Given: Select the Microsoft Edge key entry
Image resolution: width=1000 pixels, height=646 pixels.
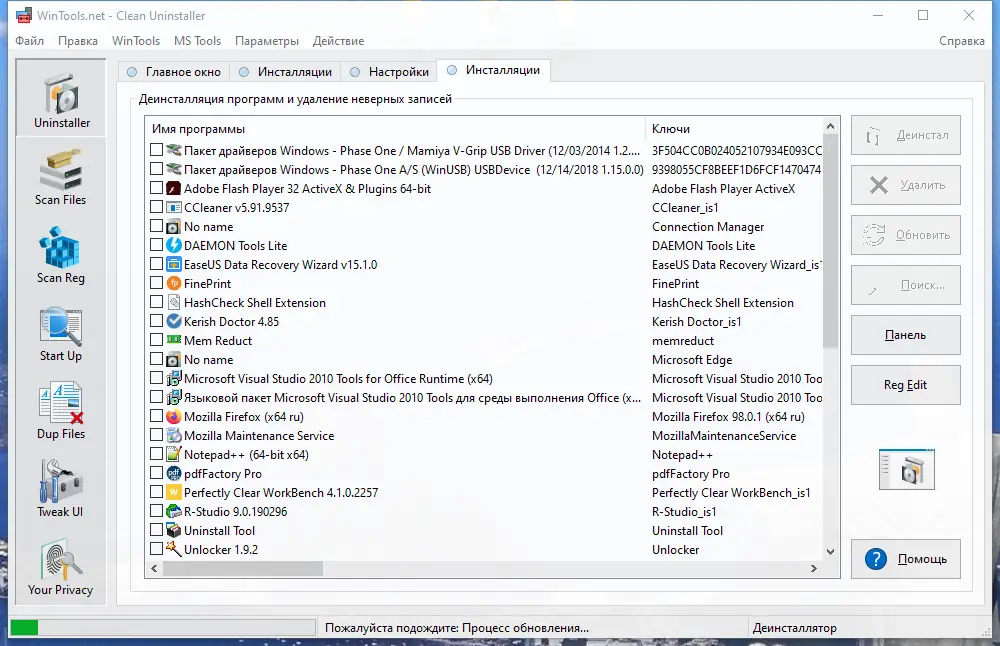Looking at the screenshot, I should click(692, 360).
